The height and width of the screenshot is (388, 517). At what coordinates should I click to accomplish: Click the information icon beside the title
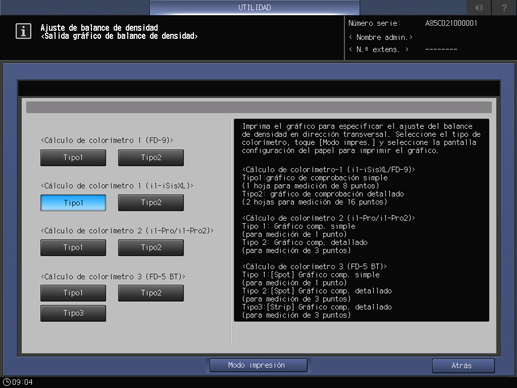coord(23,31)
